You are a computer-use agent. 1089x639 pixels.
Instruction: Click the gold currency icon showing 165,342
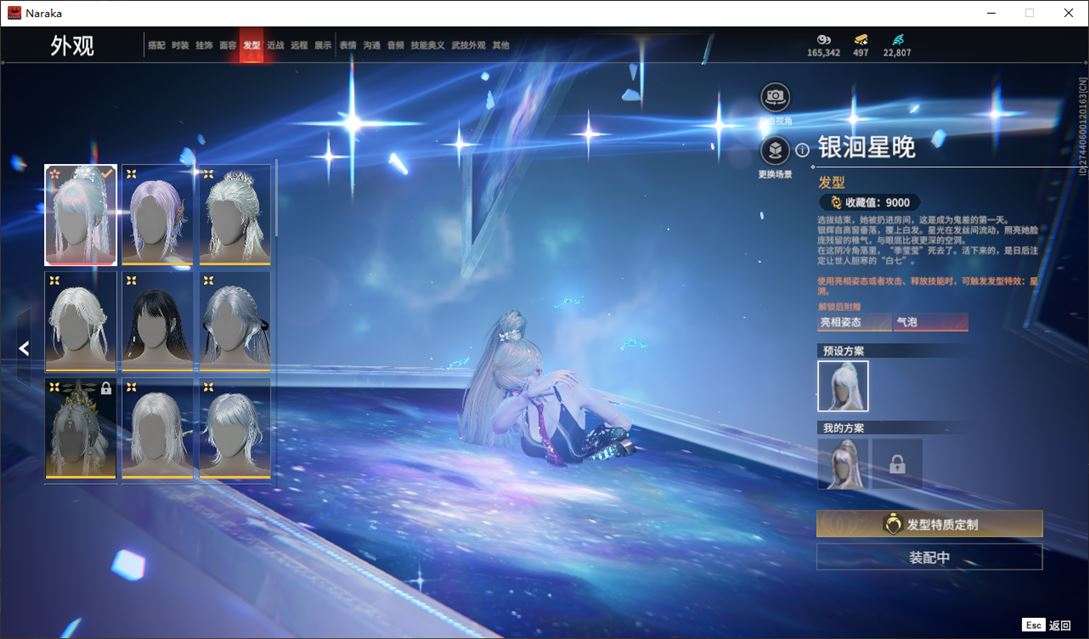click(824, 40)
